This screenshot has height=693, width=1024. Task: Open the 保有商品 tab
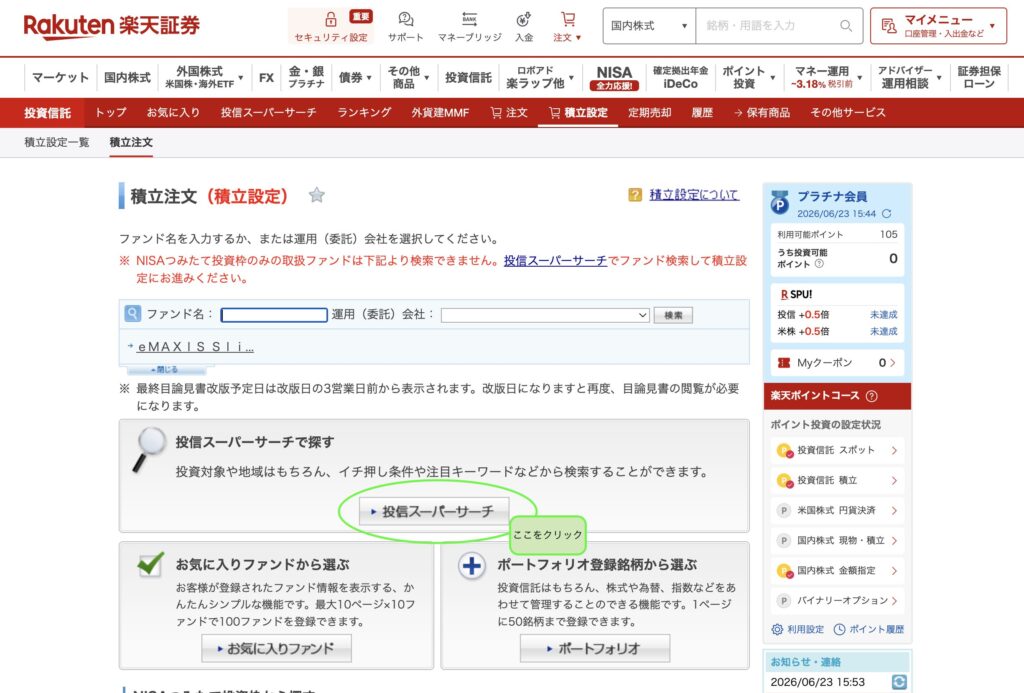[x=761, y=112]
